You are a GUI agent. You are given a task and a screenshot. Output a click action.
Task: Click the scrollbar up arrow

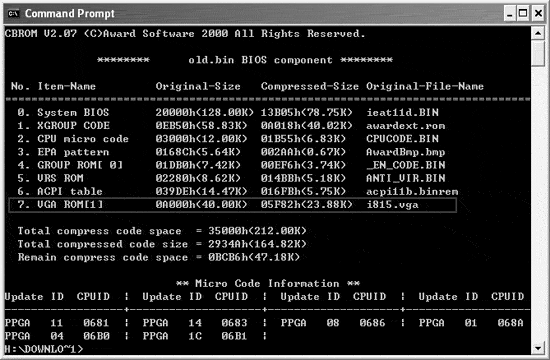pos(538,33)
